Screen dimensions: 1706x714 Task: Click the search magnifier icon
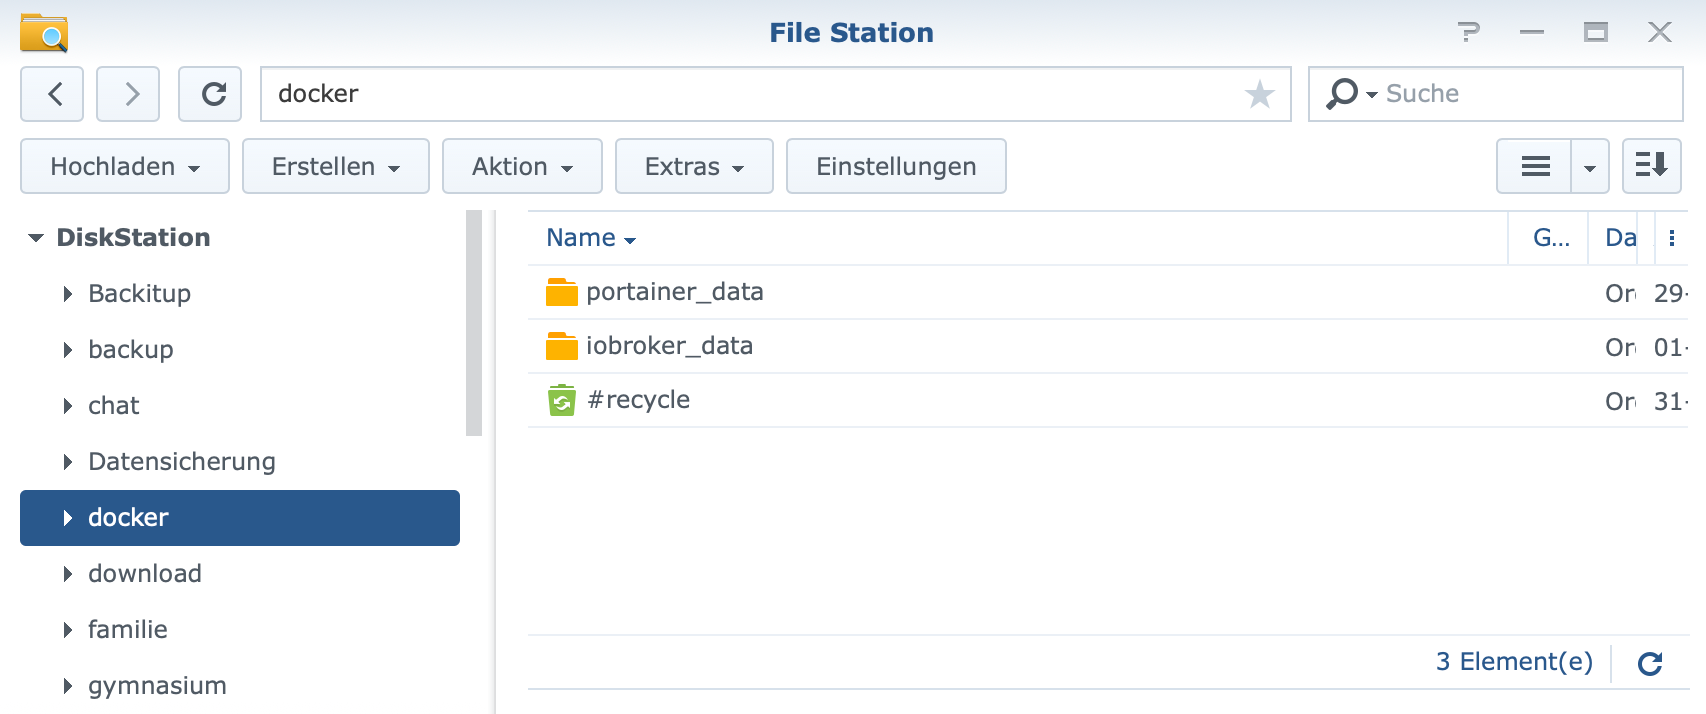pos(1342,93)
